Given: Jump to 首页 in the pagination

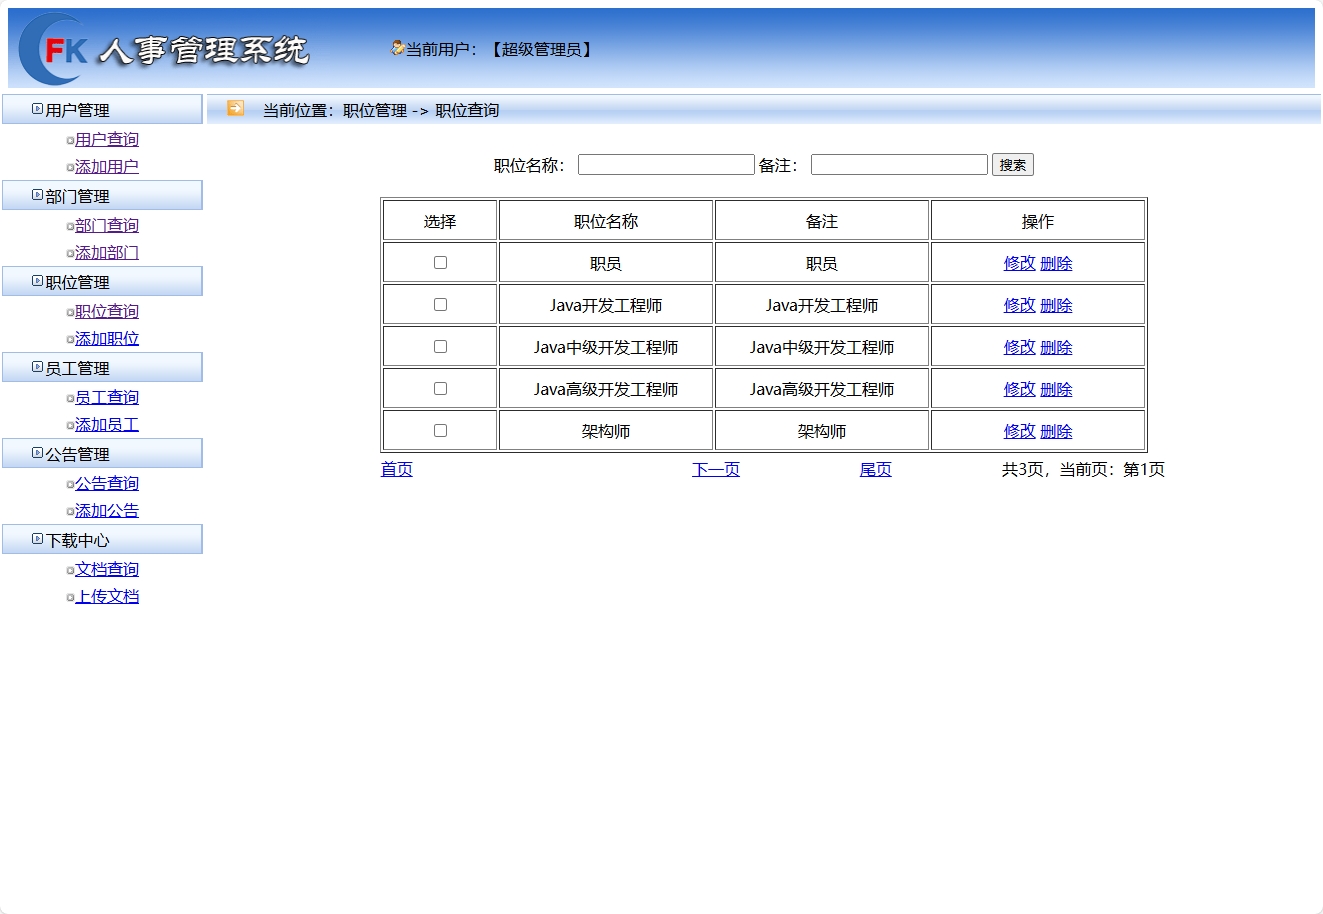Looking at the screenshot, I should click(x=397, y=470).
